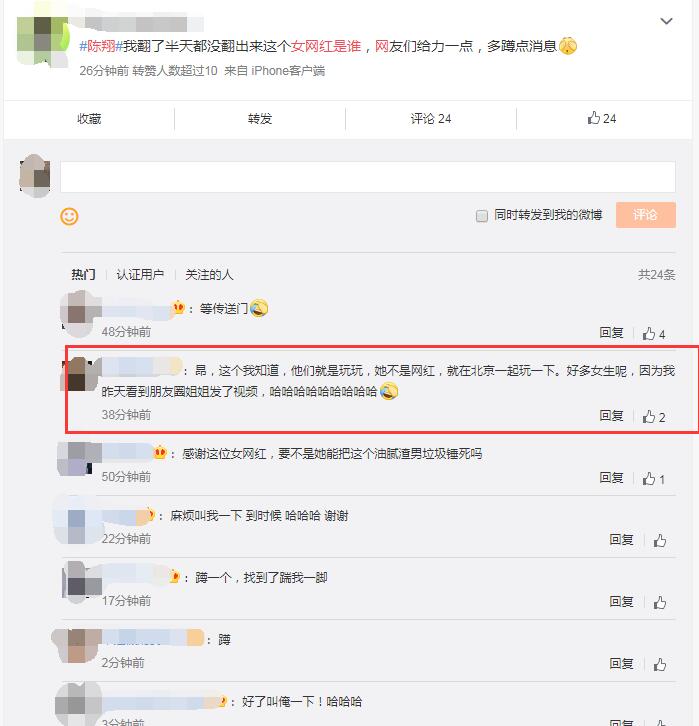The image size is (699, 726).
Task: Open the 评论 24 comments section
Action: (431, 119)
